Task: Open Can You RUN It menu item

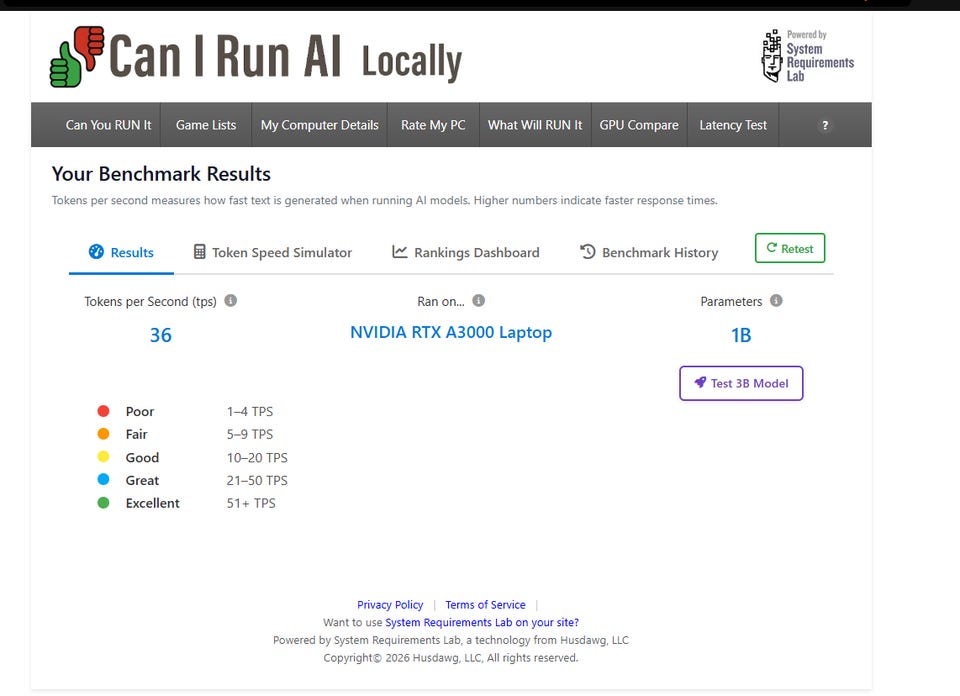Action: coord(108,125)
